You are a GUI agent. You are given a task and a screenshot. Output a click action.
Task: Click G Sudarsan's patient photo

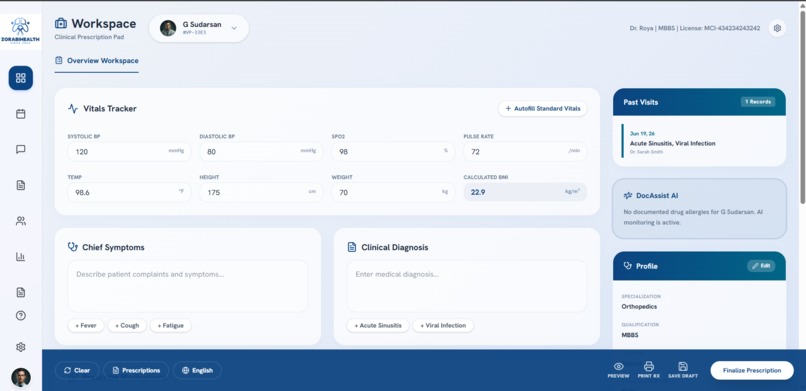[x=168, y=28]
